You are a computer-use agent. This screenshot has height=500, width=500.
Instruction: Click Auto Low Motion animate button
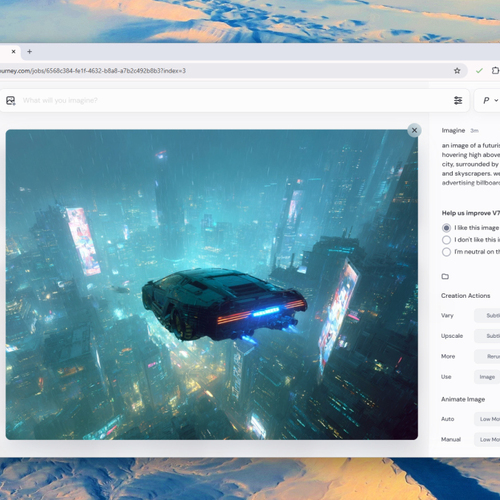[487, 419]
